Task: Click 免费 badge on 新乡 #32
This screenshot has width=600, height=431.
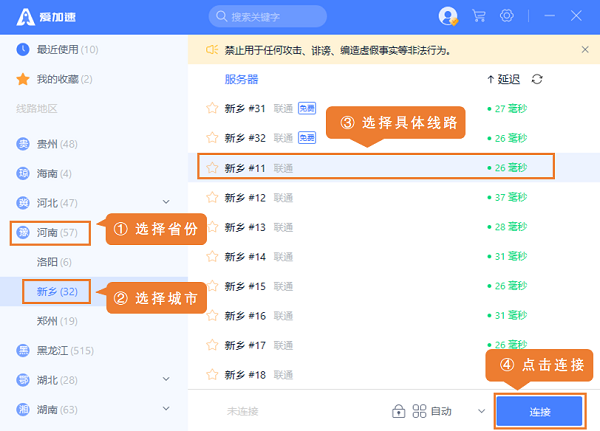Action: click(307, 138)
